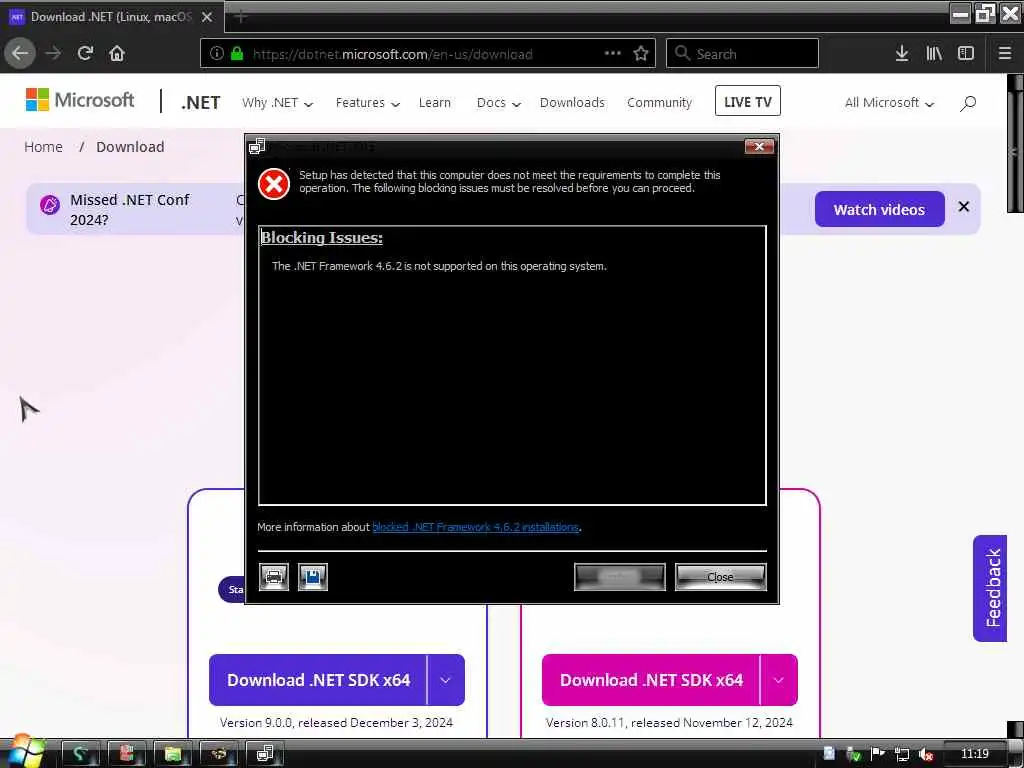1024x768 pixels.
Task: Click the Microsoft logo
Action: coord(80,100)
